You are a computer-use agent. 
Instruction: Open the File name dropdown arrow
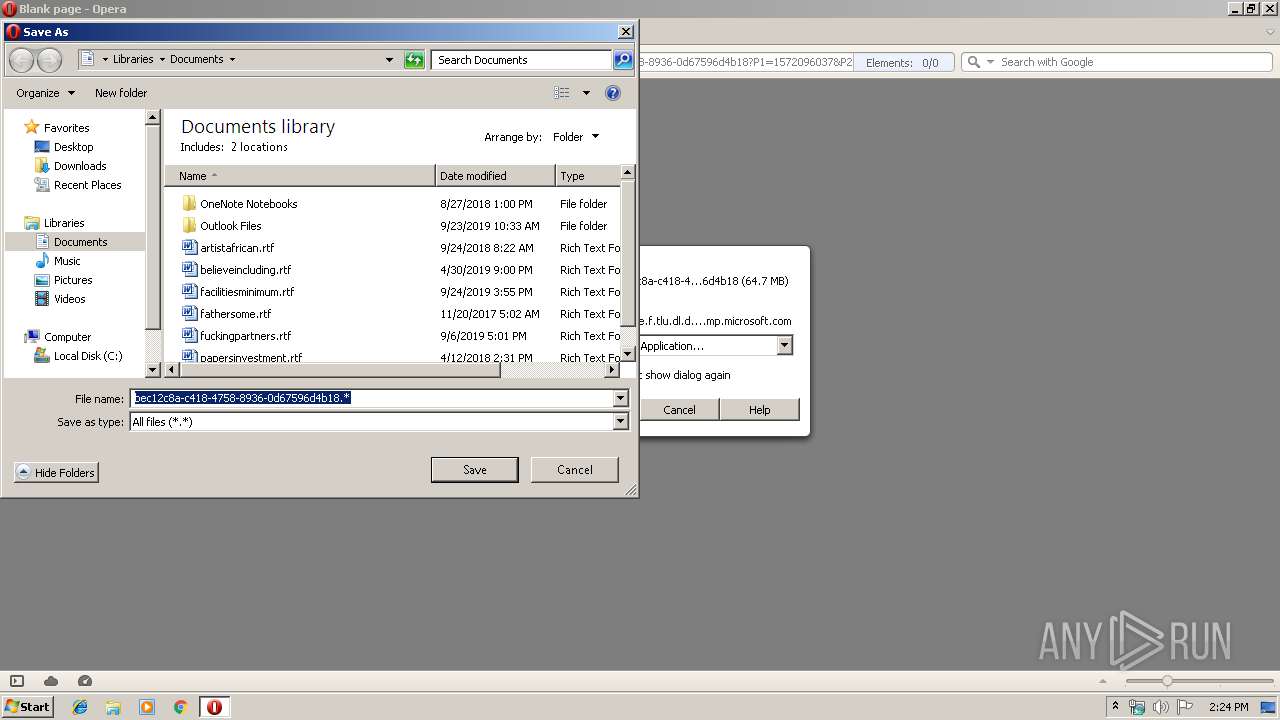point(620,398)
